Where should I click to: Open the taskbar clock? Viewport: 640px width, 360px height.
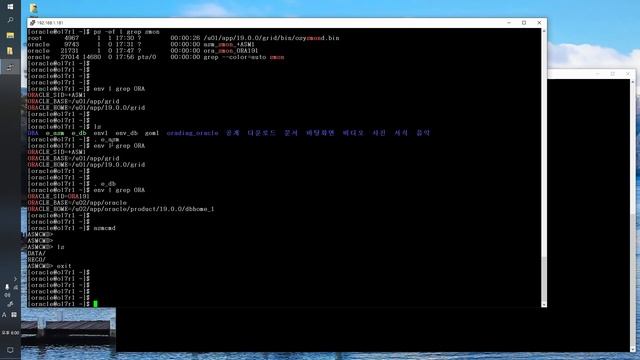tap(10, 333)
